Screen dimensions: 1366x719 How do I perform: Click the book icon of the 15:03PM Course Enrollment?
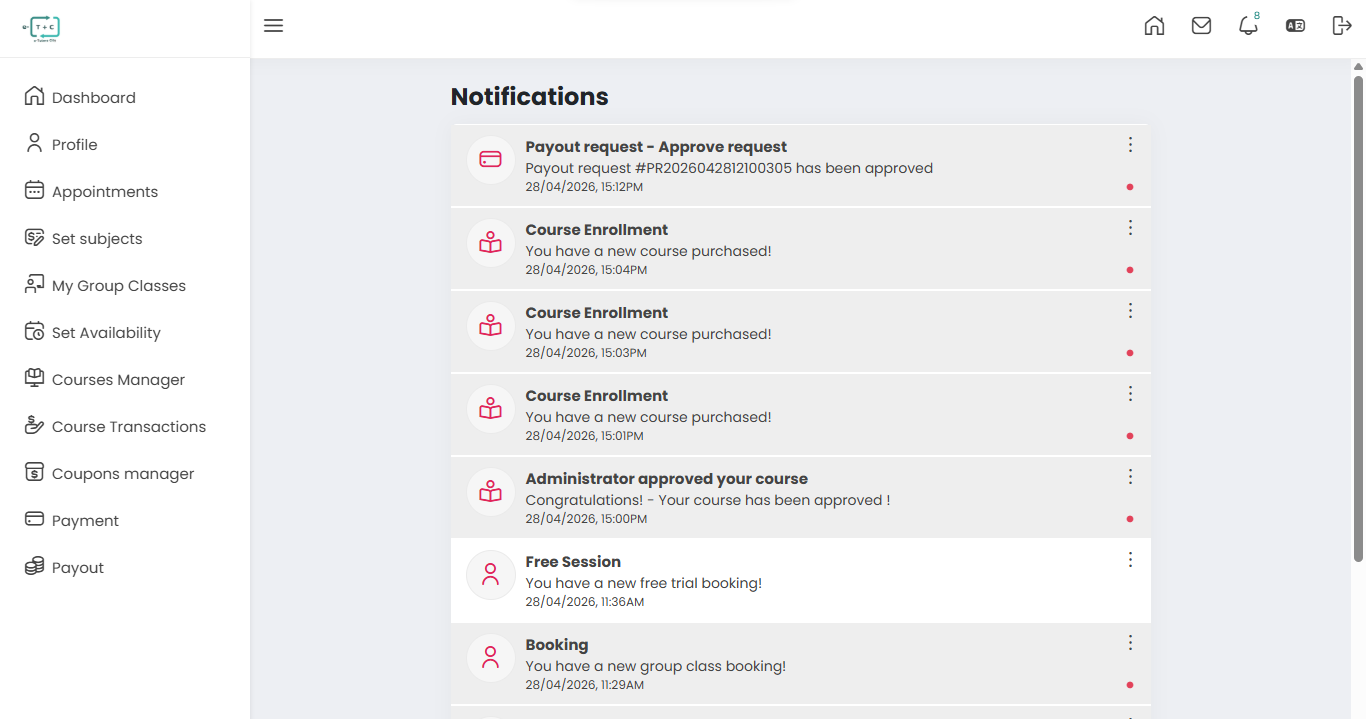click(x=490, y=325)
